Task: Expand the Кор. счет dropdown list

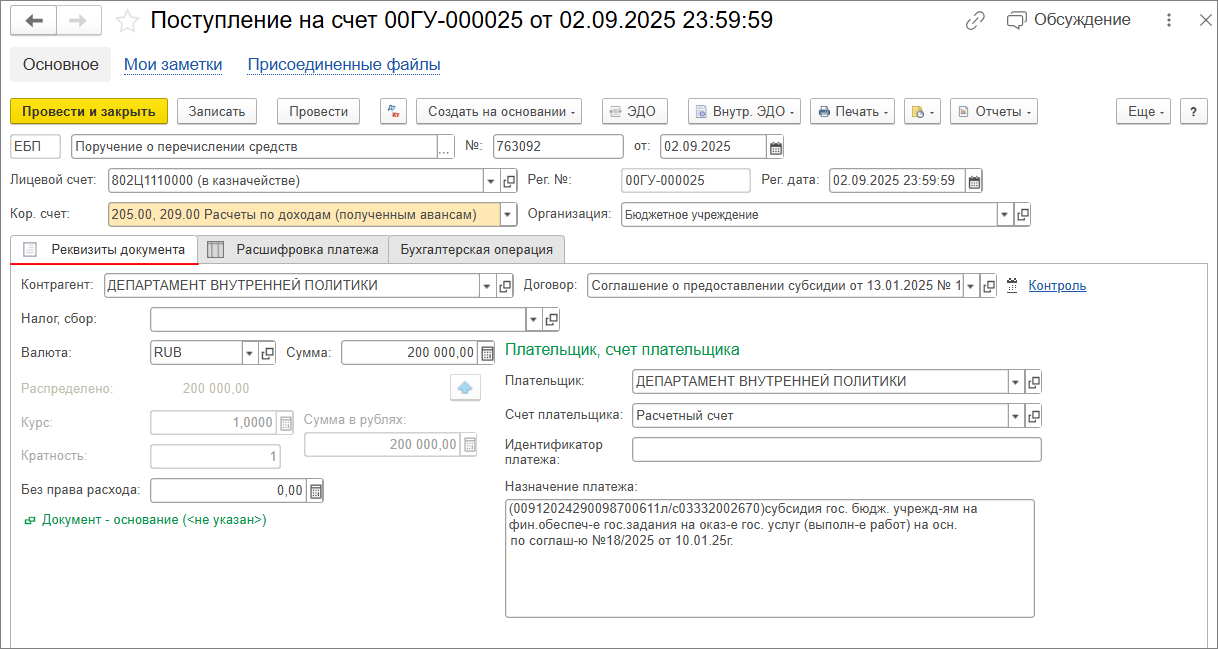Action: point(507,214)
